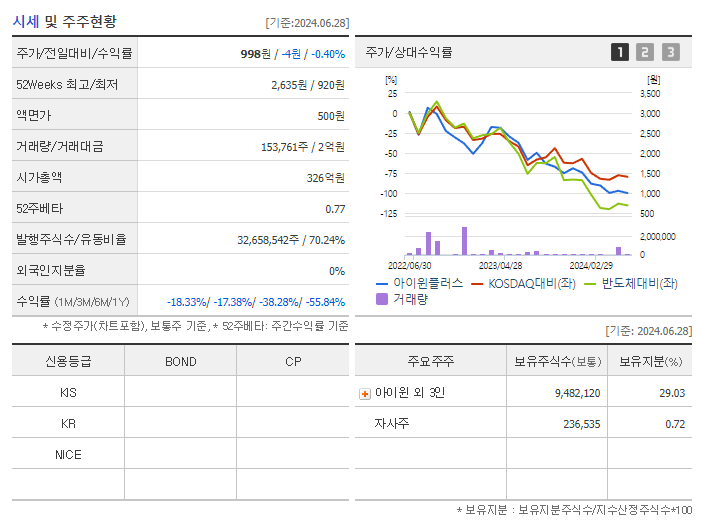Select the 액면가 row label
Viewport: 702px width, 525px height.
(x=34, y=115)
